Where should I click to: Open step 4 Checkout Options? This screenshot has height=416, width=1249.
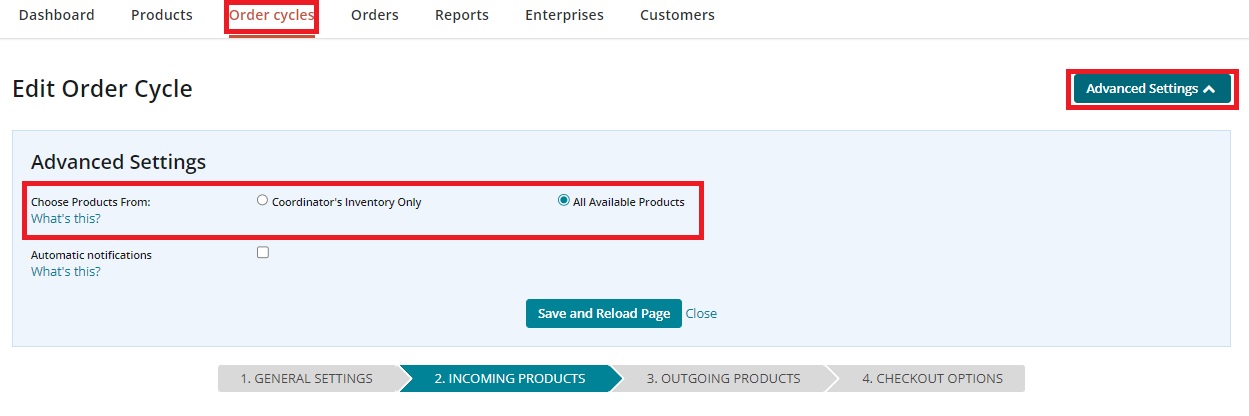point(932,379)
